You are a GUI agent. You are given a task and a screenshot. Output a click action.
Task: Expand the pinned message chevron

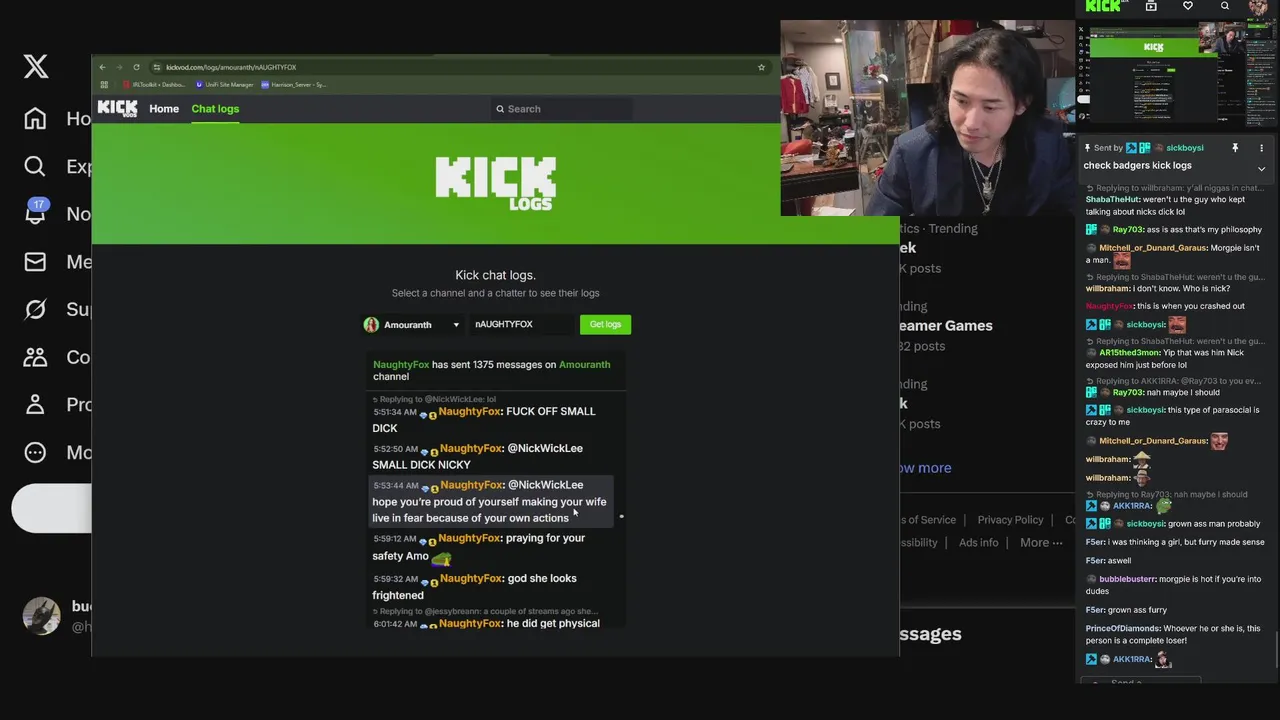click(x=1261, y=169)
